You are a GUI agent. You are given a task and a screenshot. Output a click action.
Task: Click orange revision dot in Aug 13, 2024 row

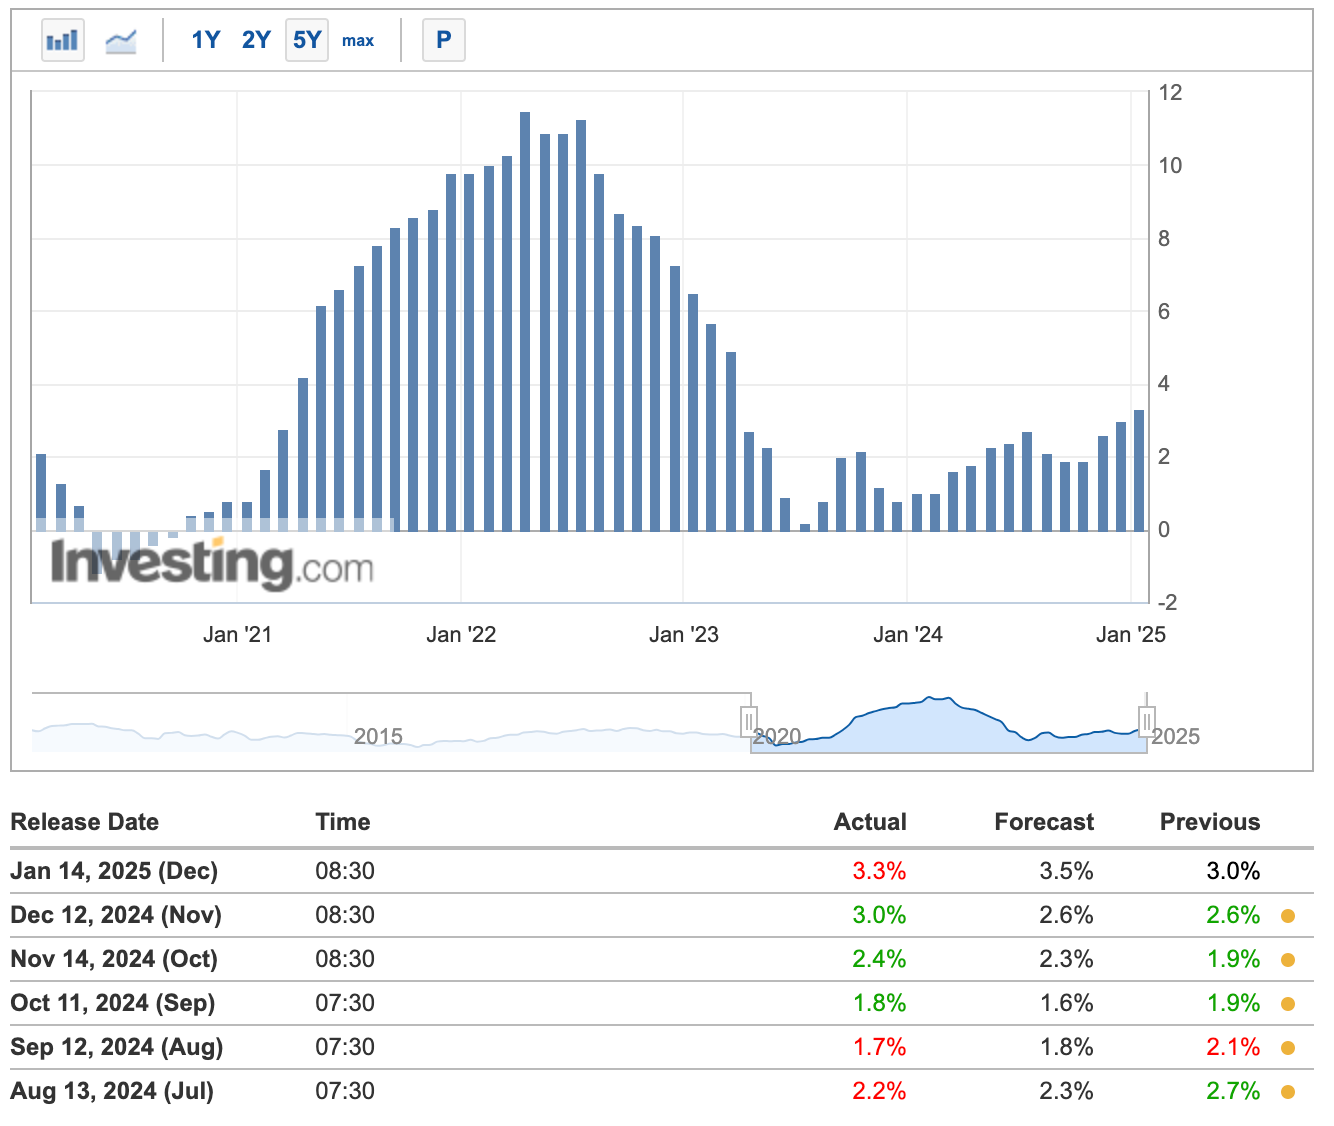click(x=1288, y=1092)
